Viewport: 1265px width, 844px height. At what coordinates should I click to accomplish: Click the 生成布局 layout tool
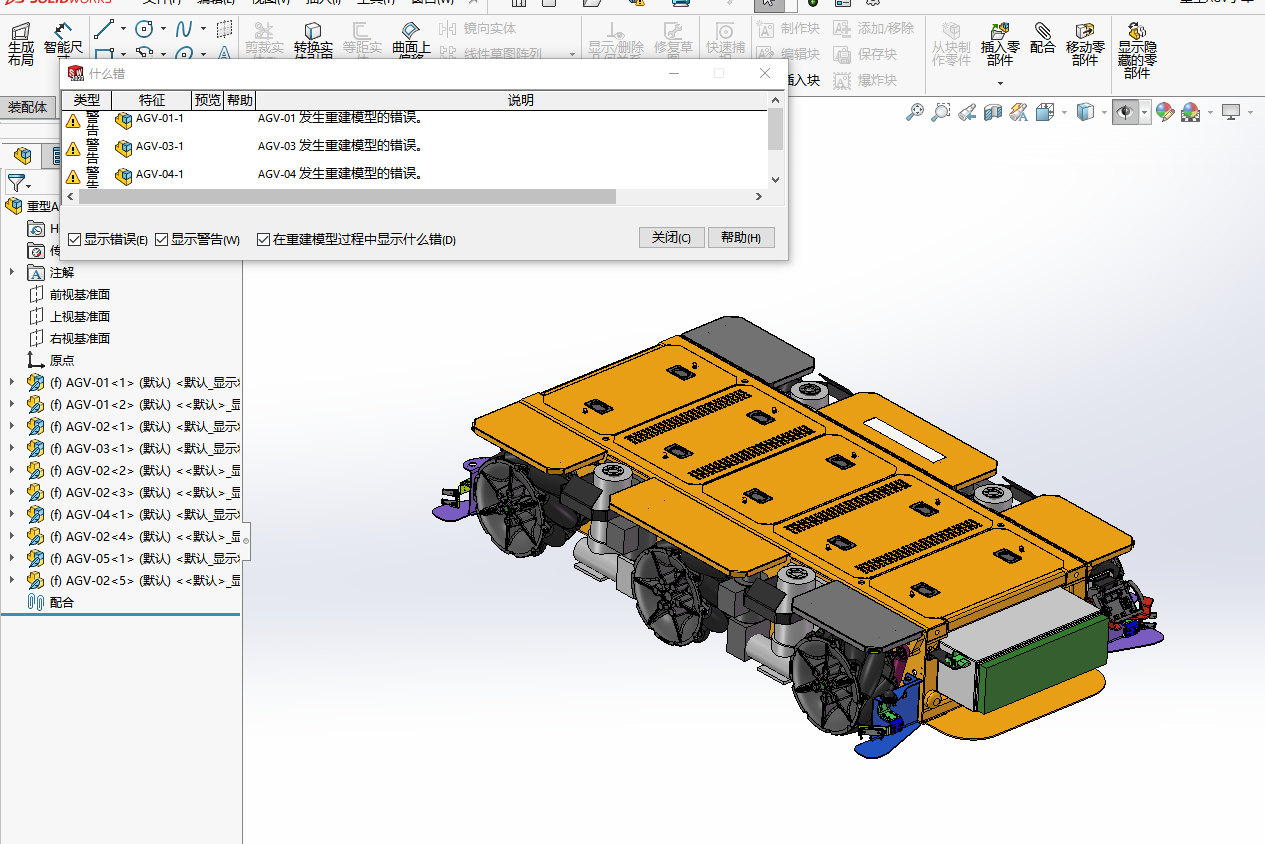(x=20, y=44)
